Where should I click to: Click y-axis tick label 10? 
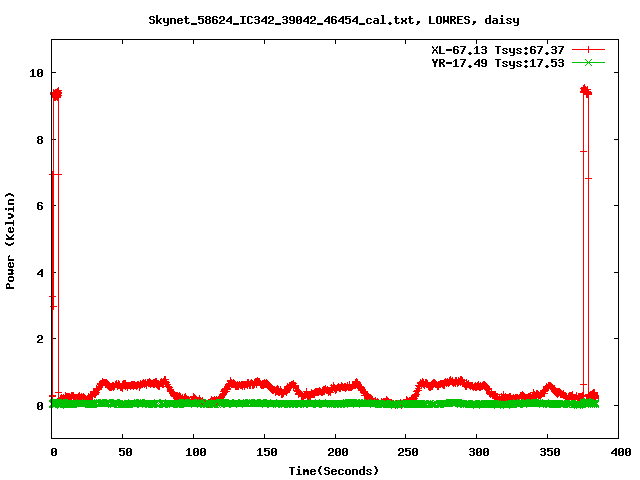point(36,73)
